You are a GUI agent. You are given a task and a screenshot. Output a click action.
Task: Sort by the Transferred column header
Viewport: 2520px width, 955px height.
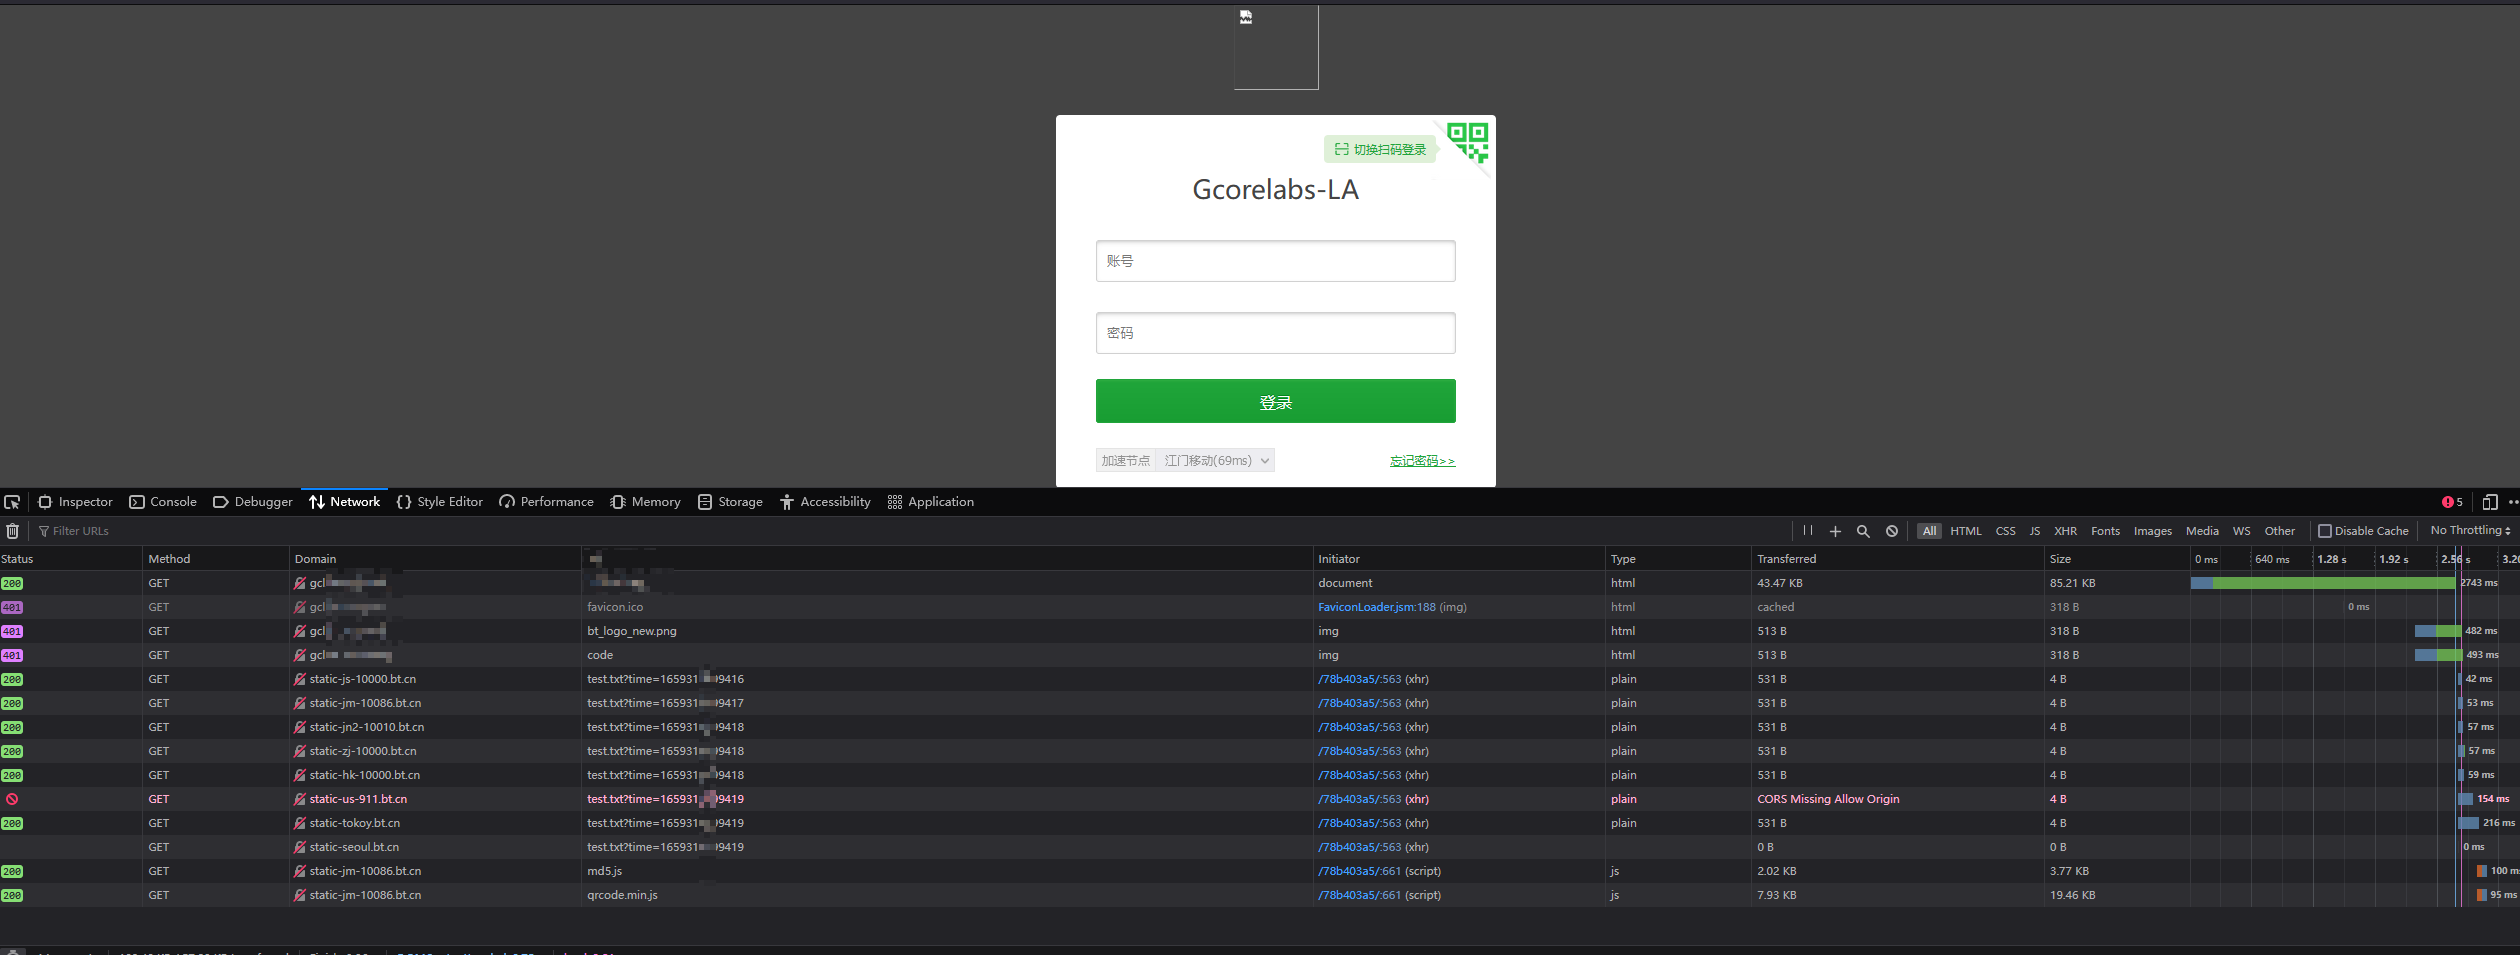point(1898,559)
